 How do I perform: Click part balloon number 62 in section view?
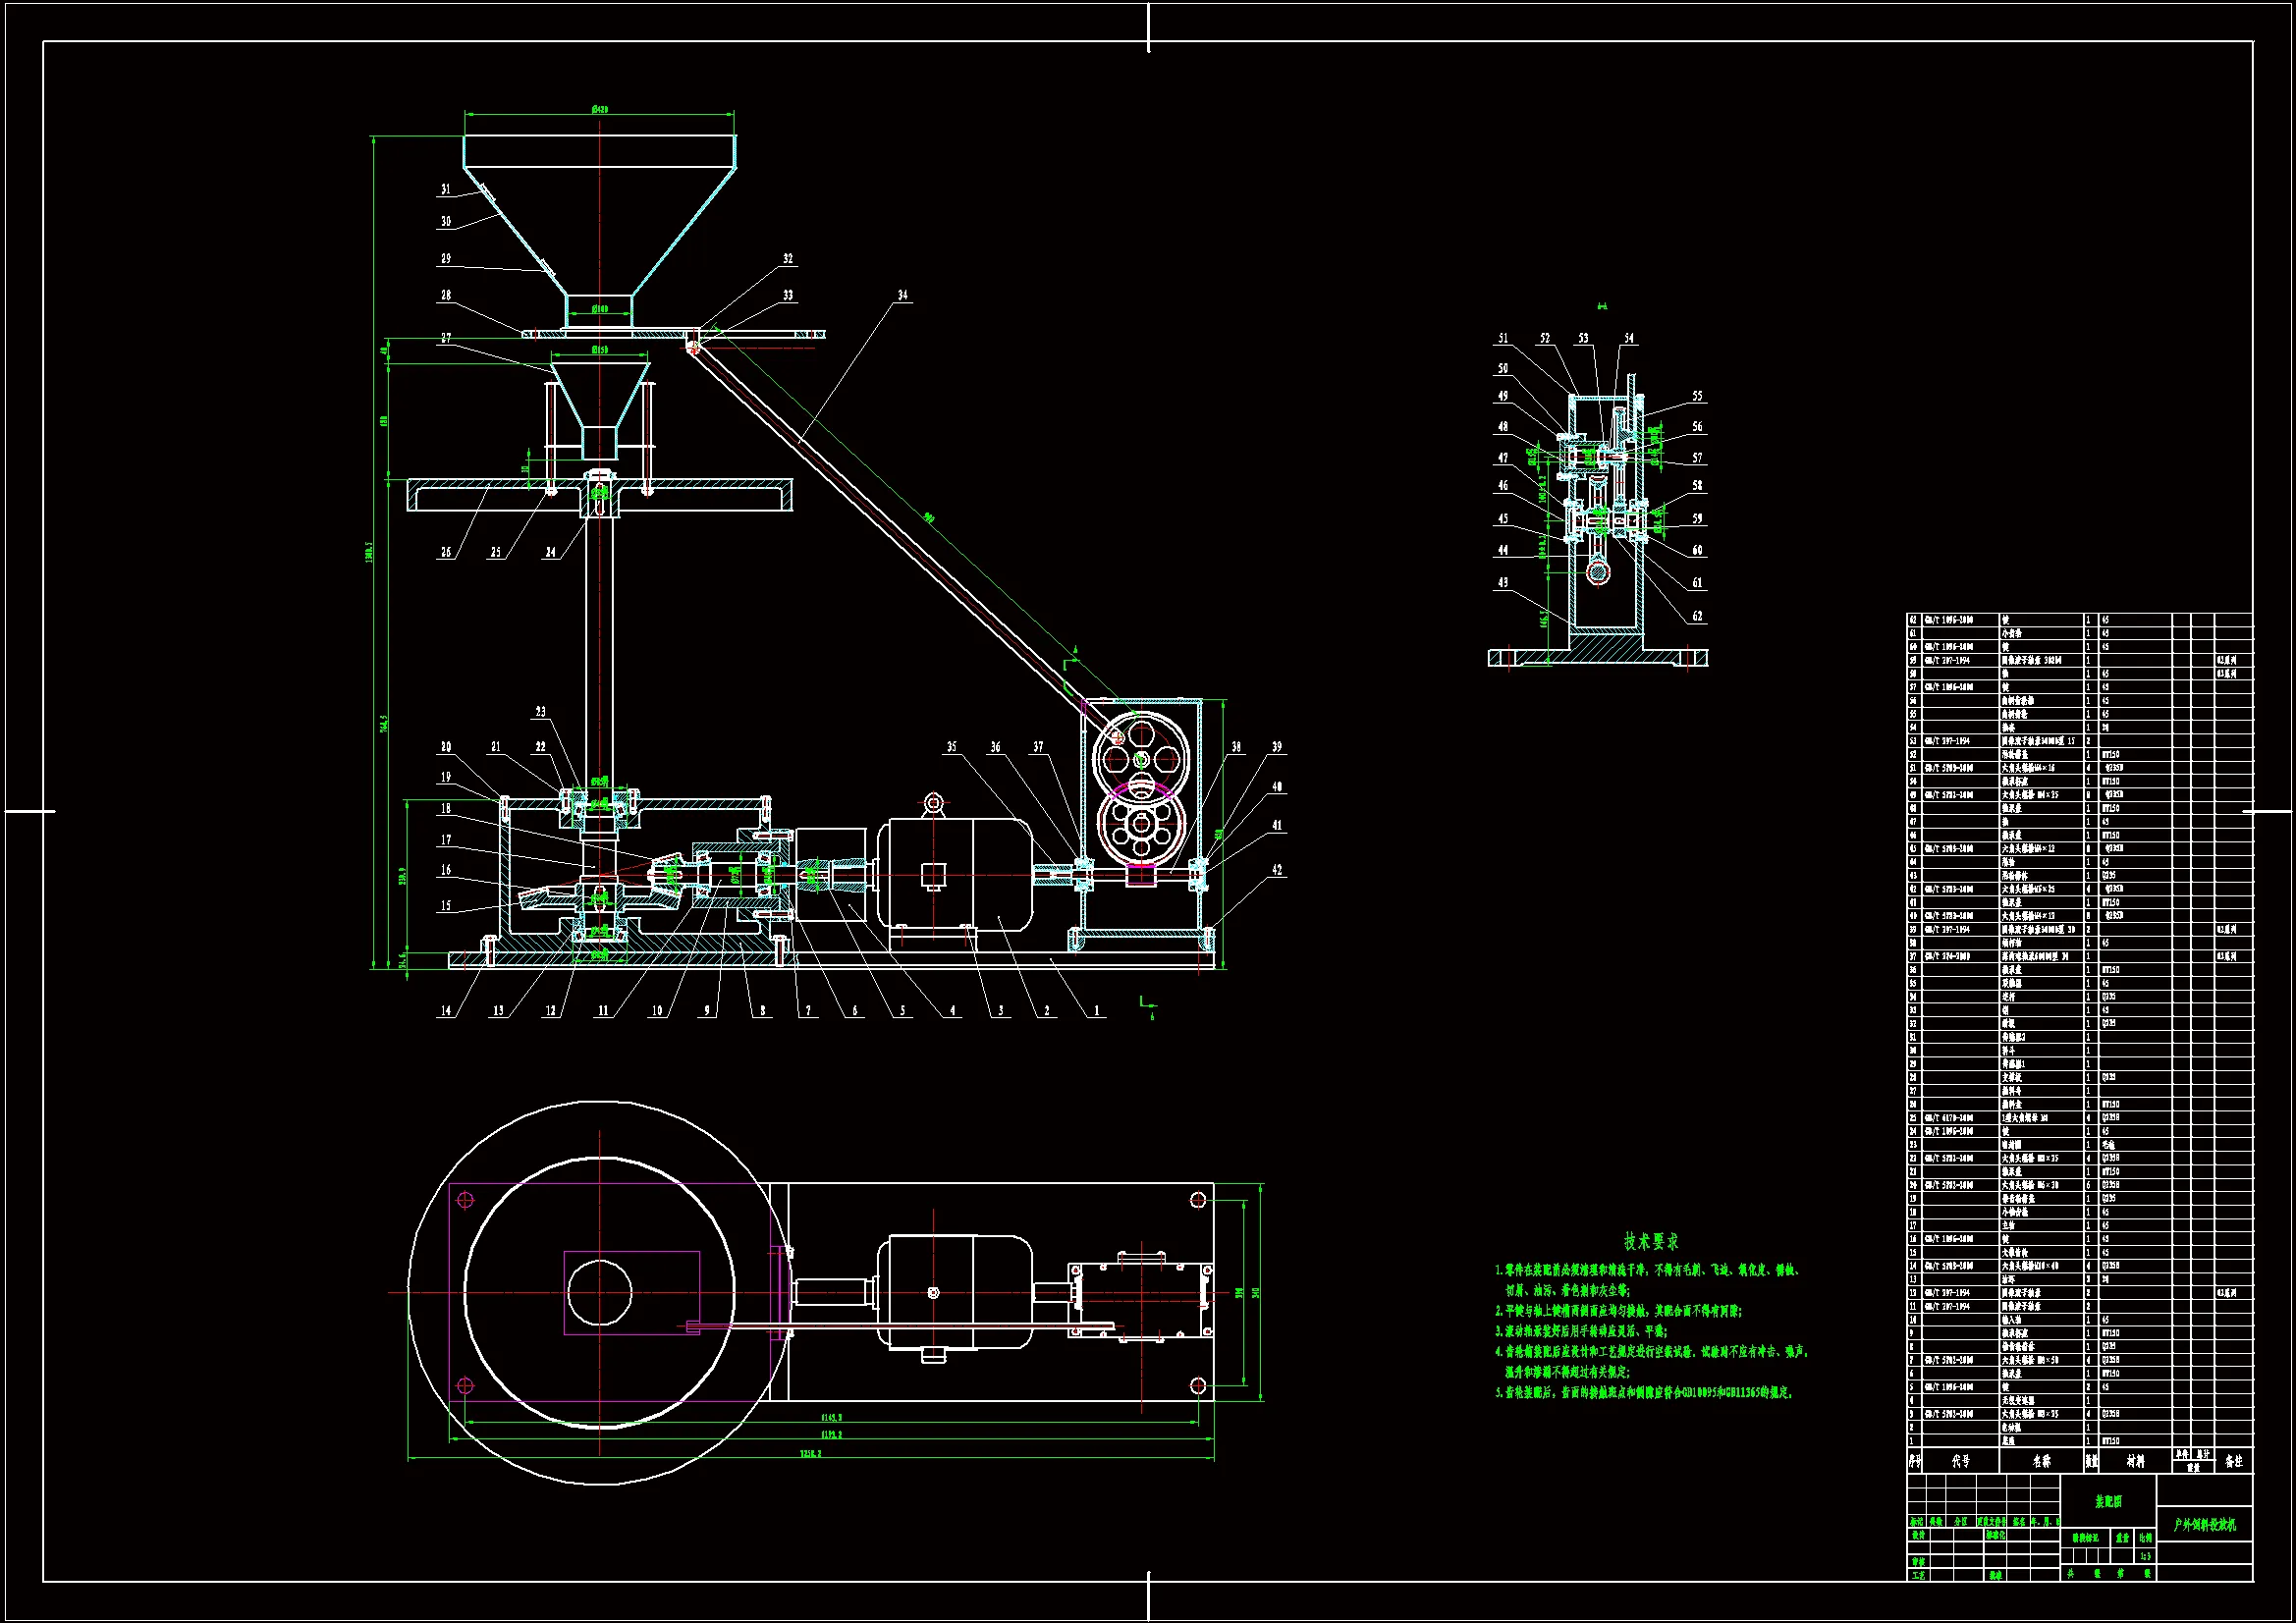1697,616
